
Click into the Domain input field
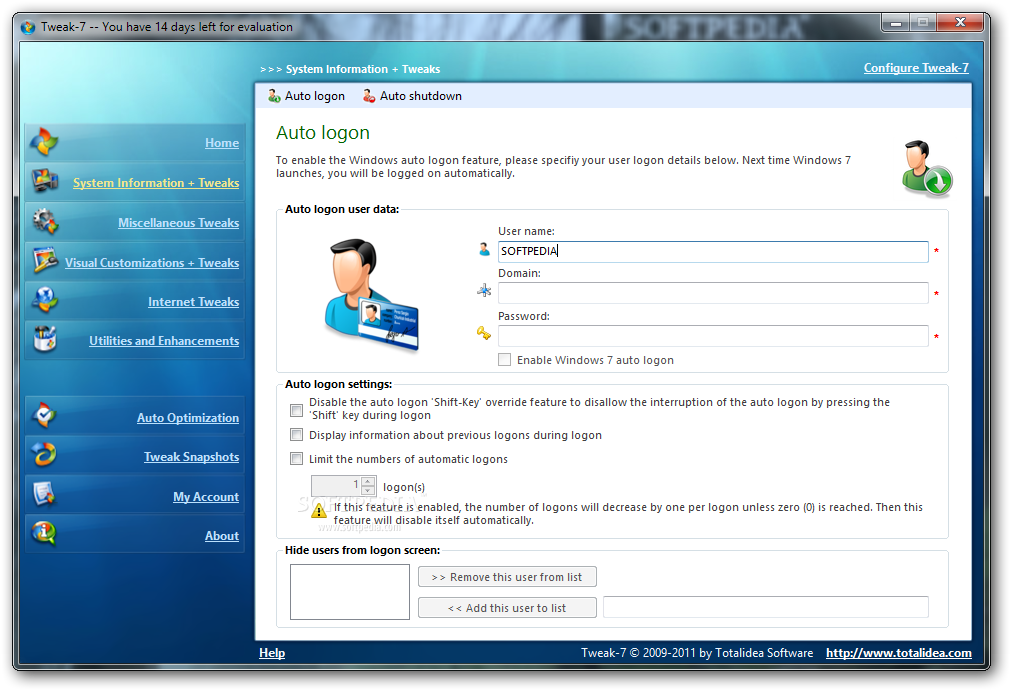[713, 293]
